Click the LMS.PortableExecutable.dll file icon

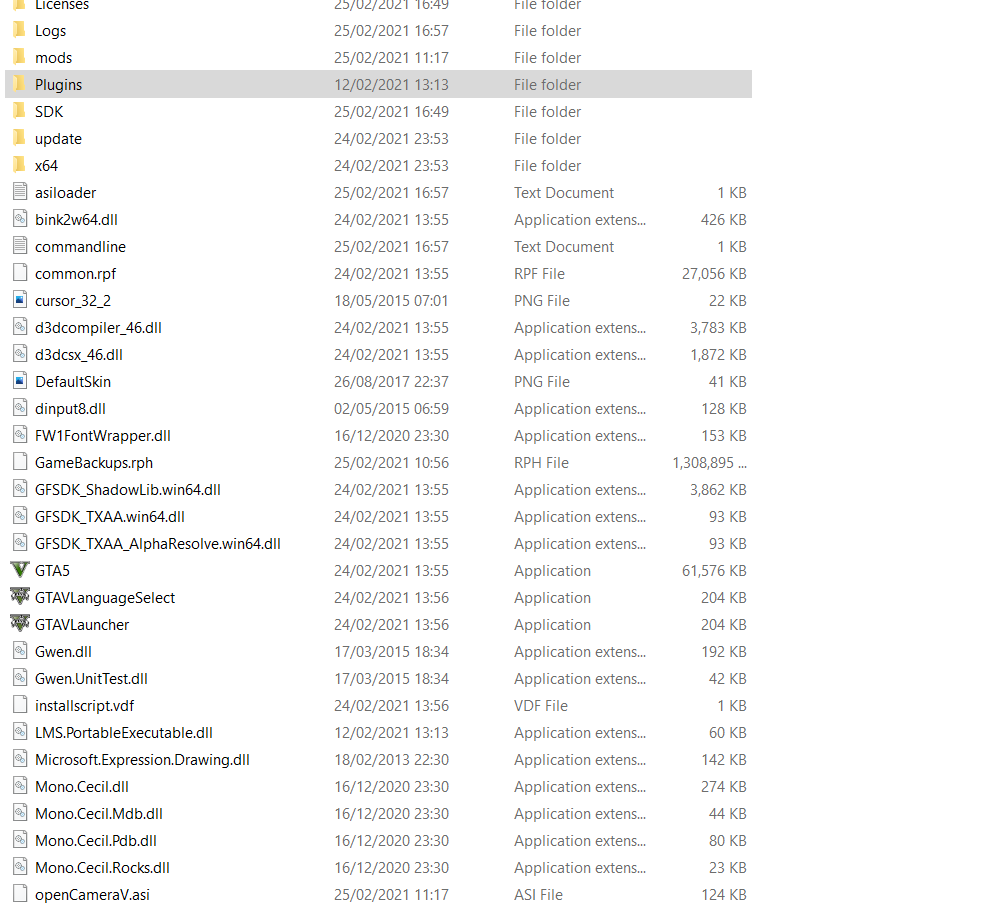[20, 732]
